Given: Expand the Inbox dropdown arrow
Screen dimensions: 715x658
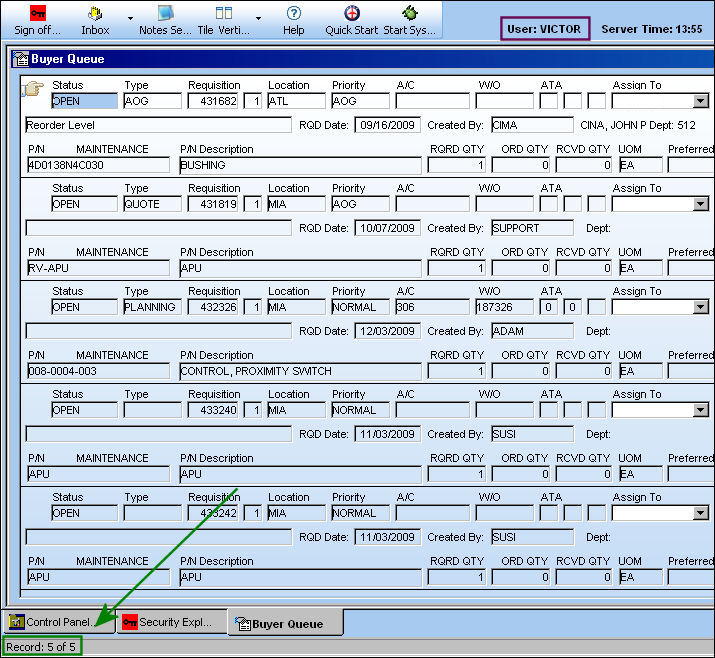Looking at the screenshot, I should pyautogui.click(x=130, y=18).
